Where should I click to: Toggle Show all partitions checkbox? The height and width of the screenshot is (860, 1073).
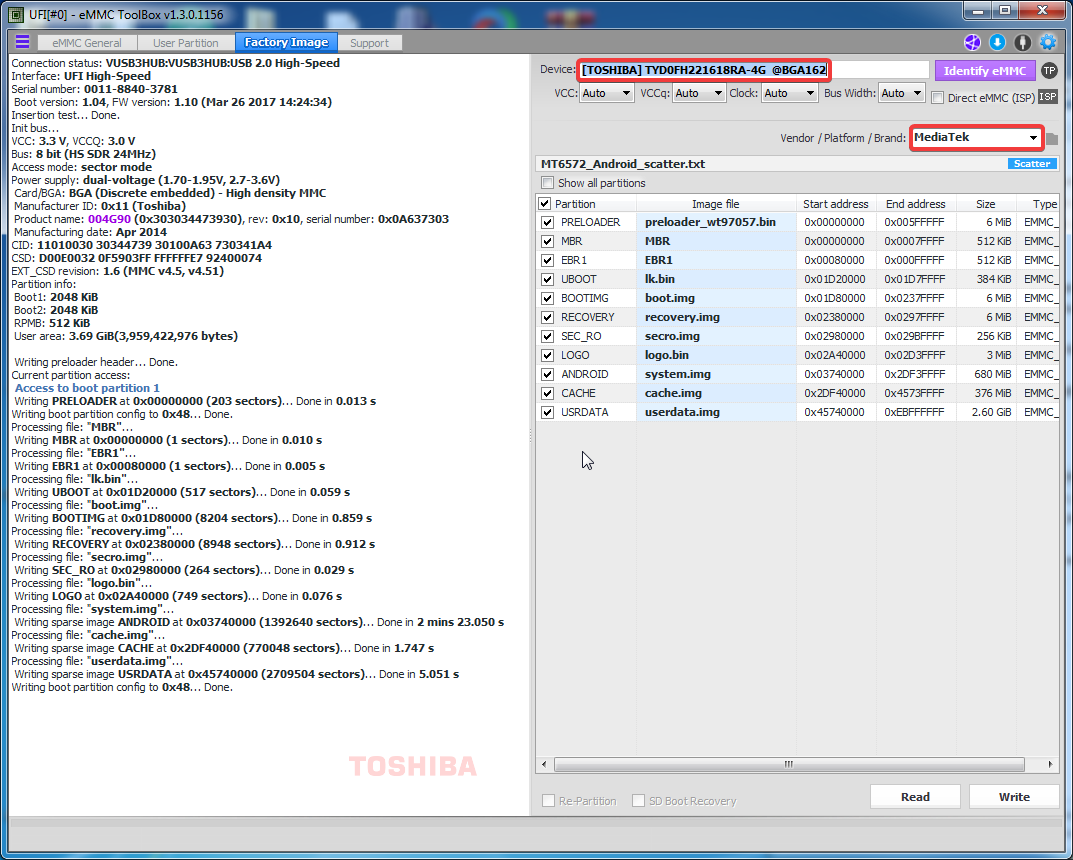click(547, 183)
